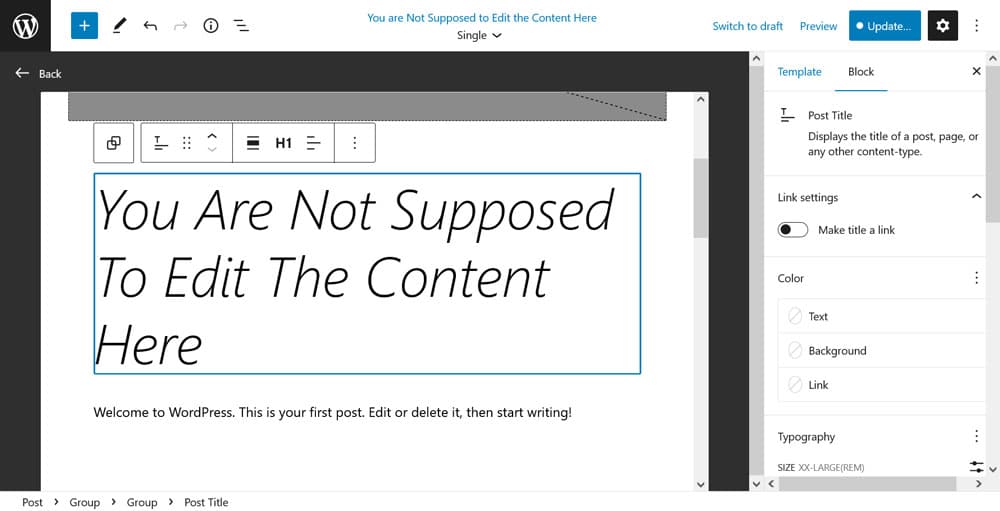Open the Color section options menu

coord(976,278)
